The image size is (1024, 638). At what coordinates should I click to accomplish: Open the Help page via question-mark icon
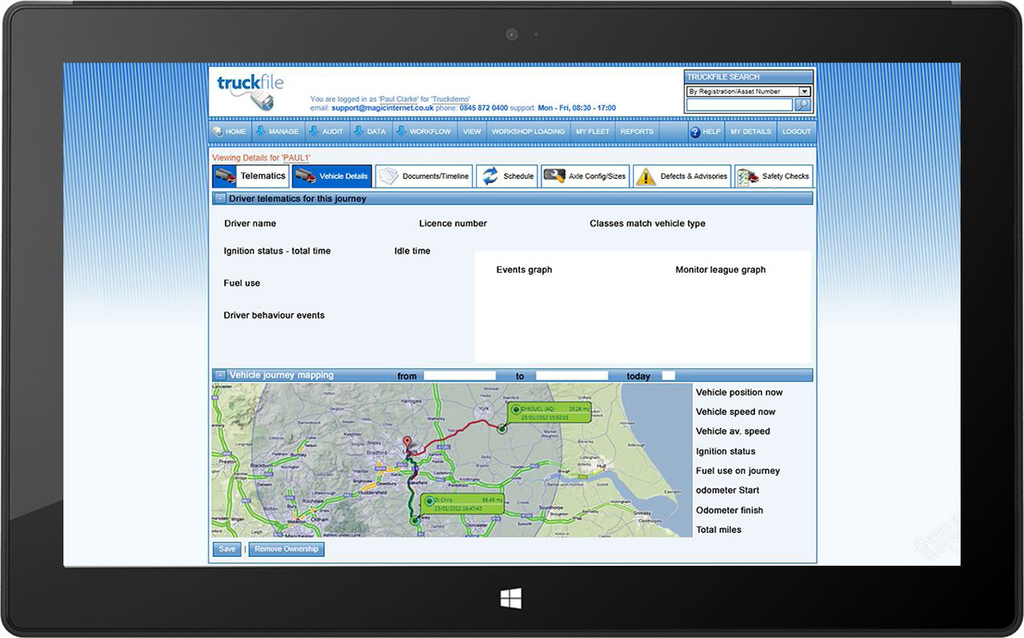695,132
